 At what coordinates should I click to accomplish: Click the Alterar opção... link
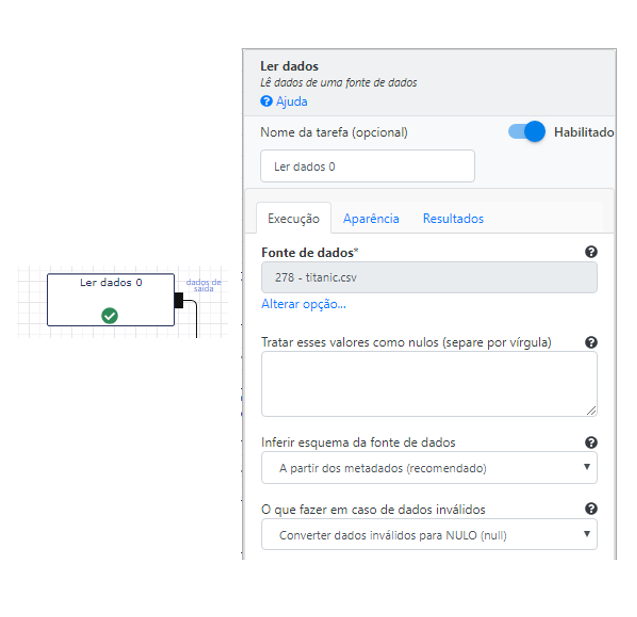(x=304, y=304)
